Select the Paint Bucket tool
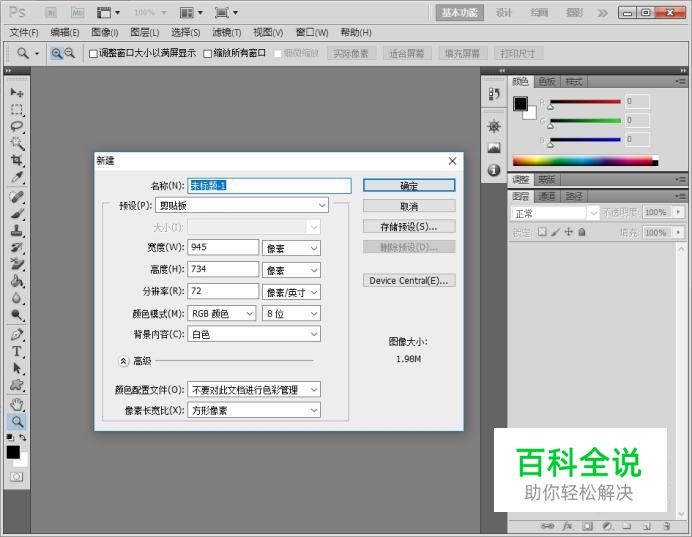The width and height of the screenshot is (692, 537). [17, 281]
